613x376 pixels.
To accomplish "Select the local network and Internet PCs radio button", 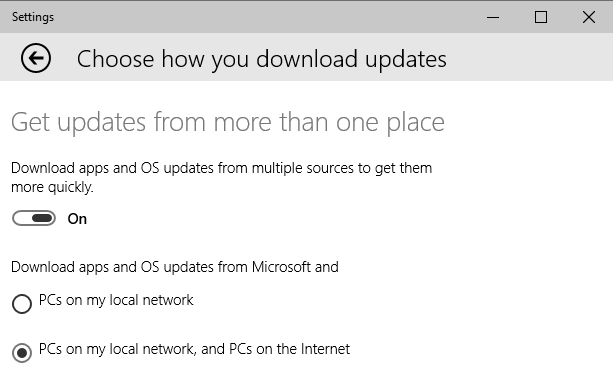I will pos(22,353).
